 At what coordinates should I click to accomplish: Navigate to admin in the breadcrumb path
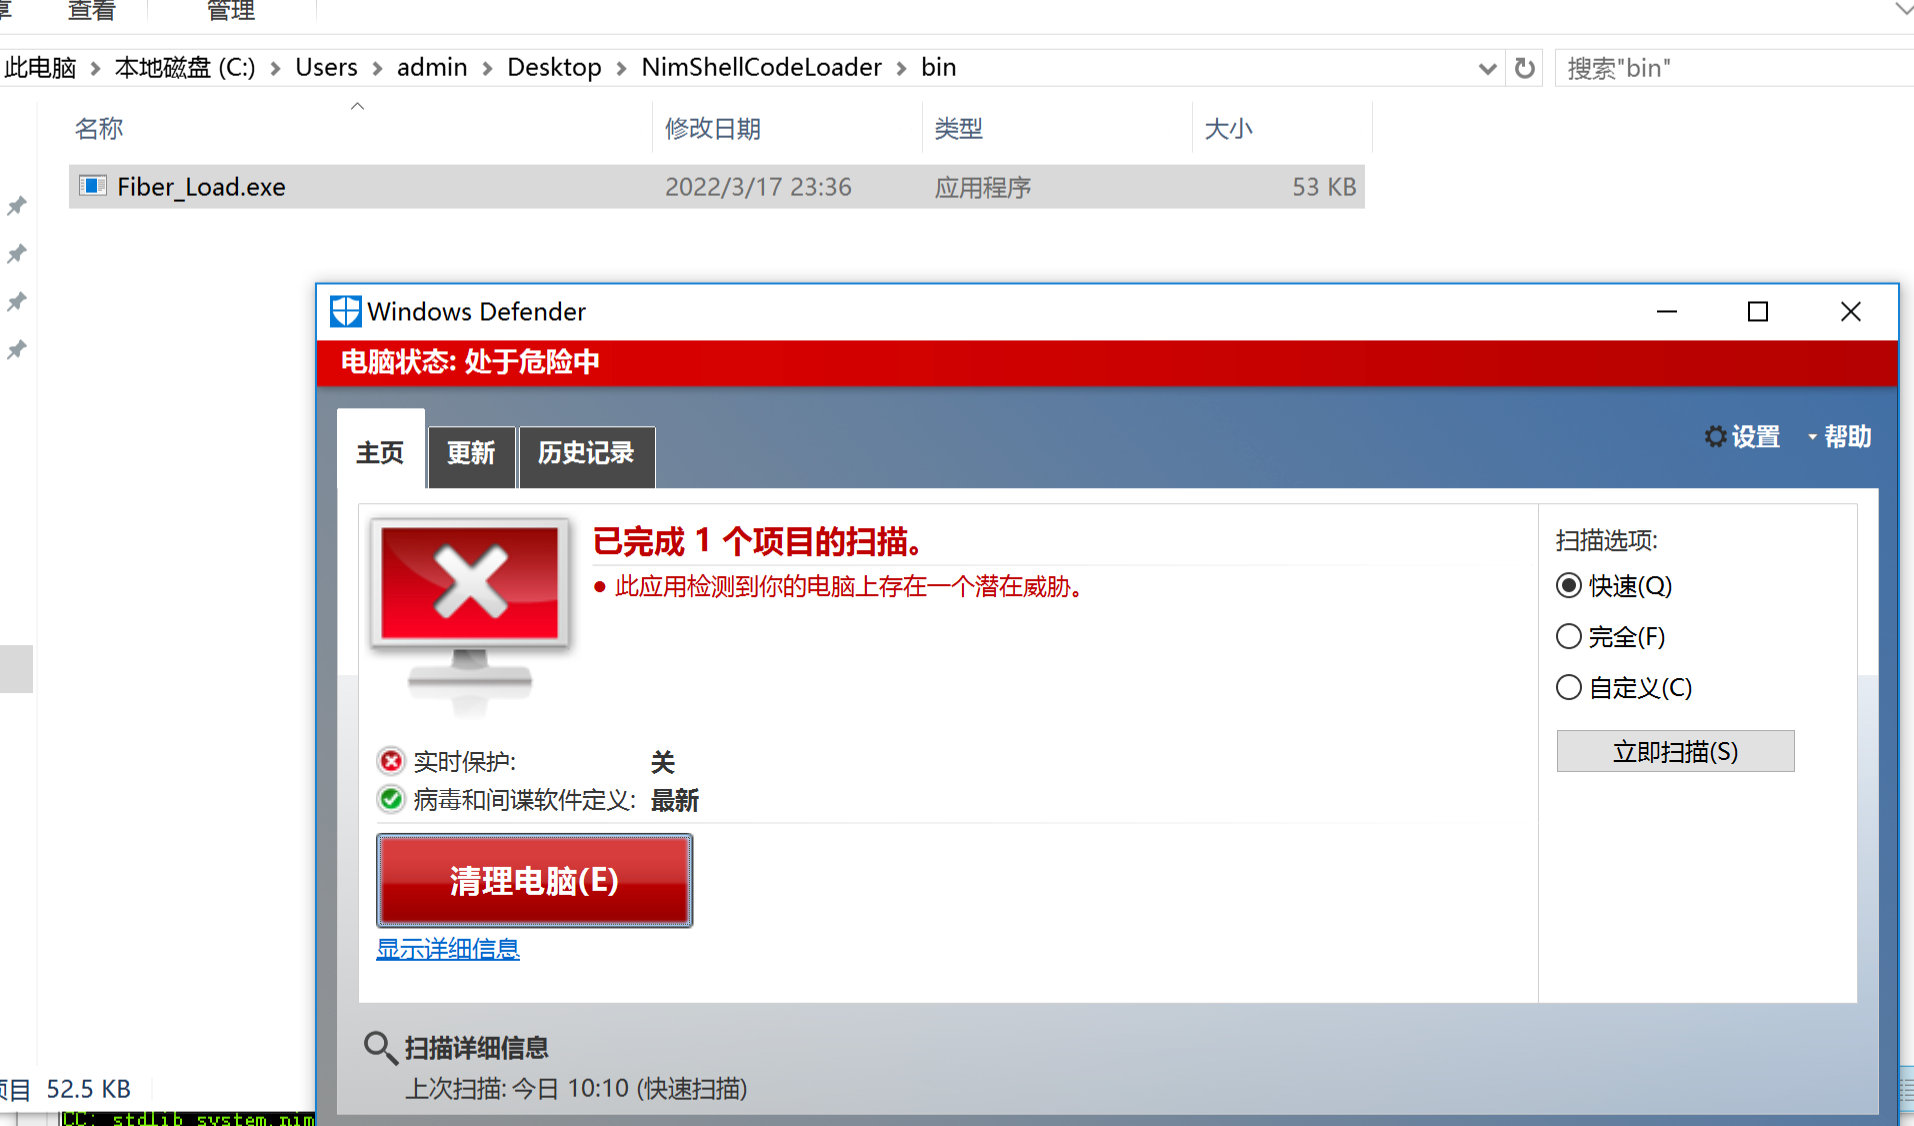click(432, 67)
